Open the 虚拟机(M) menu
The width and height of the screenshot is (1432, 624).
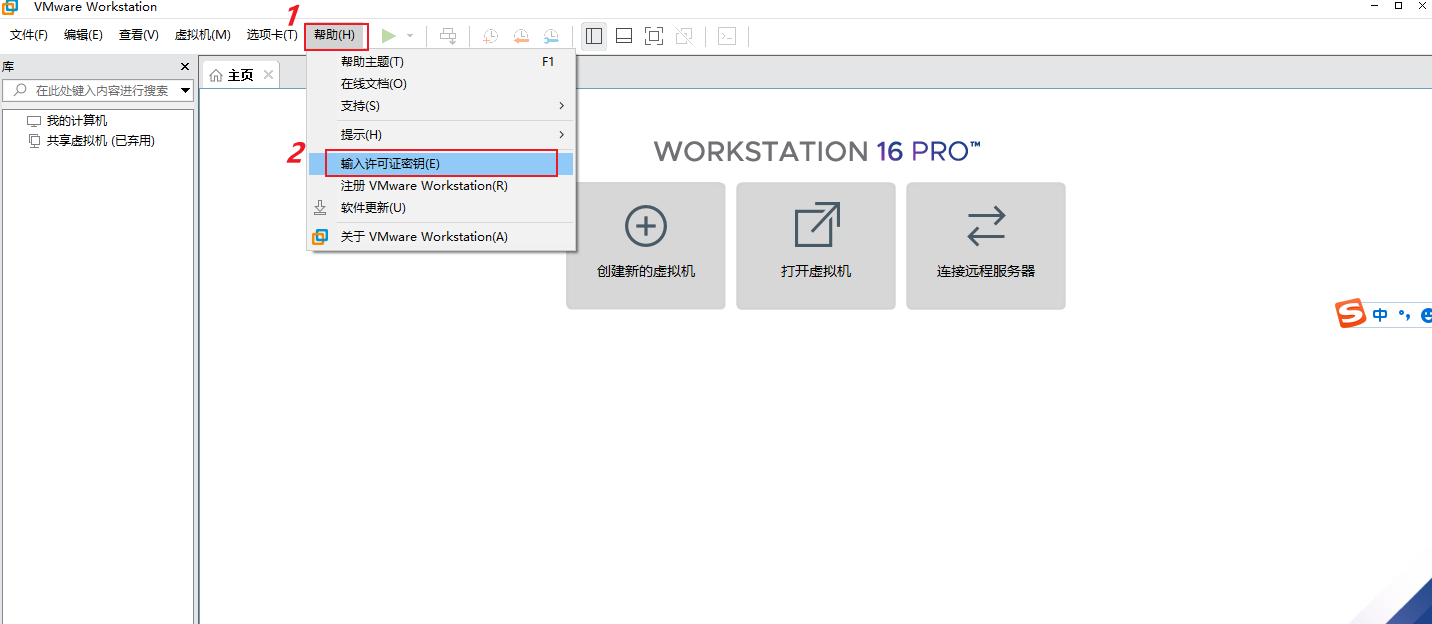[x=203, y=35]
